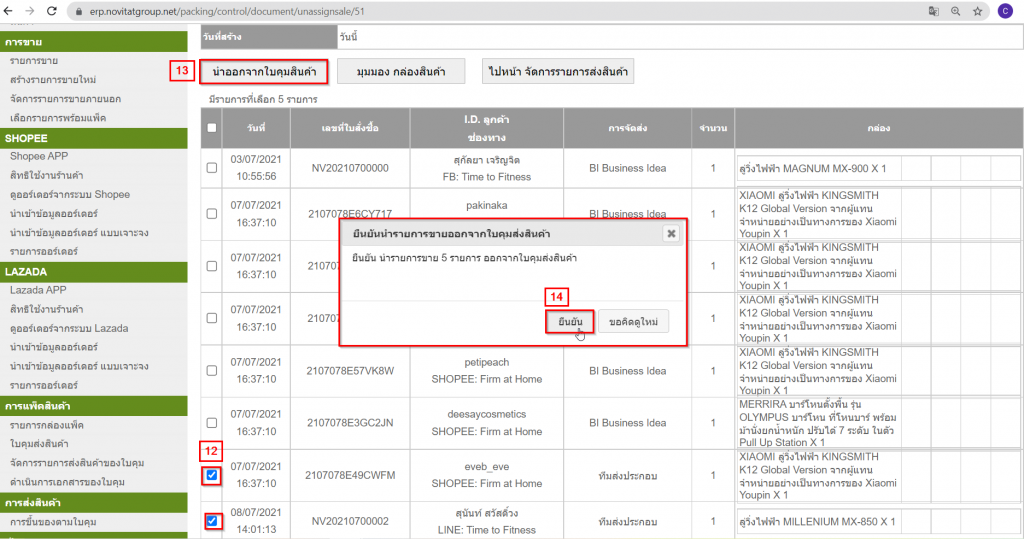Open the purple profile avatar

click(x=1004, y=11)
